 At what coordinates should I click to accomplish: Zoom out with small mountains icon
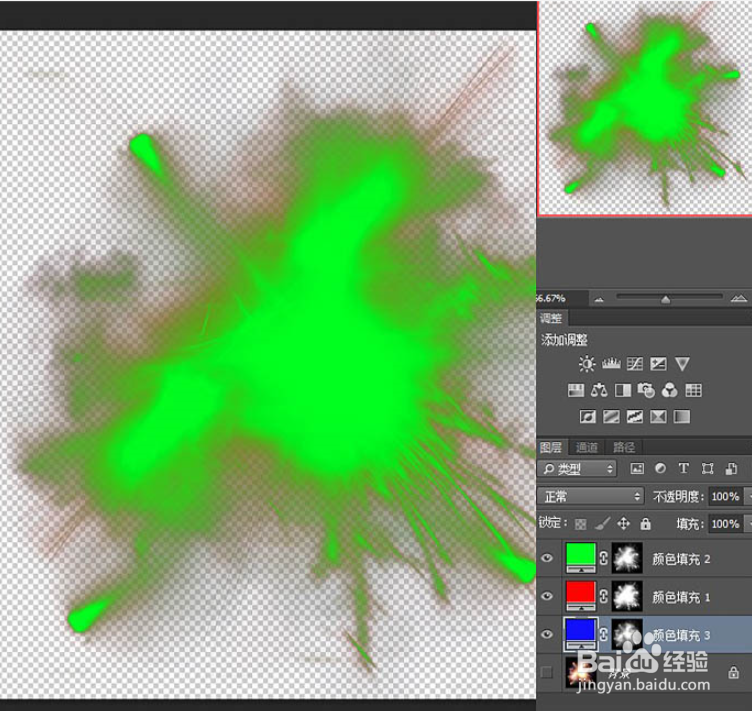point(599,300)
